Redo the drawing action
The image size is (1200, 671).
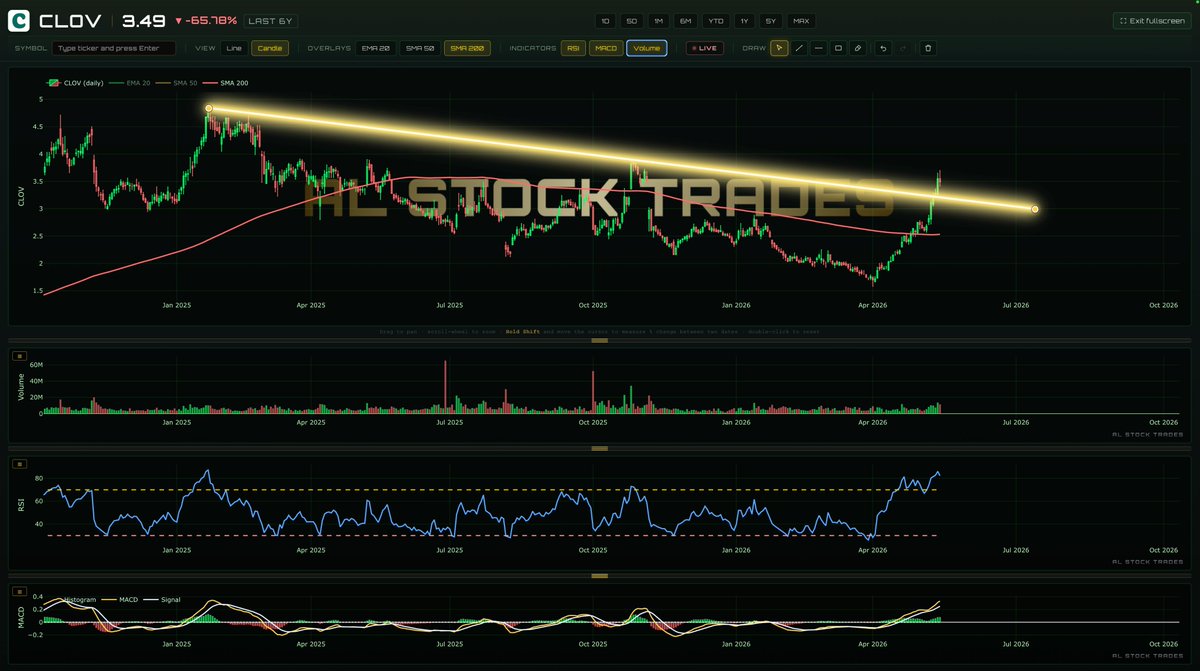tap(902, 47)
